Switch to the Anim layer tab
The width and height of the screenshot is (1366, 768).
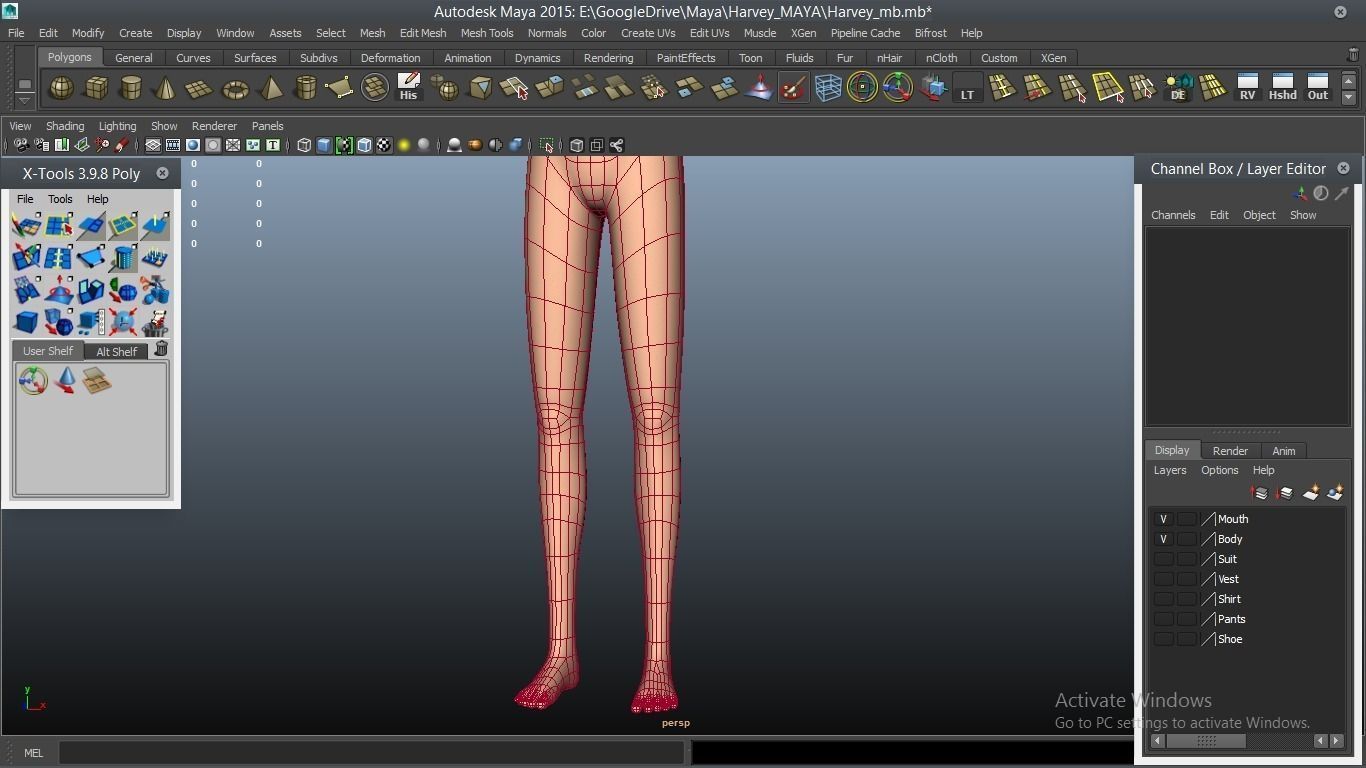coord(1284,451)
